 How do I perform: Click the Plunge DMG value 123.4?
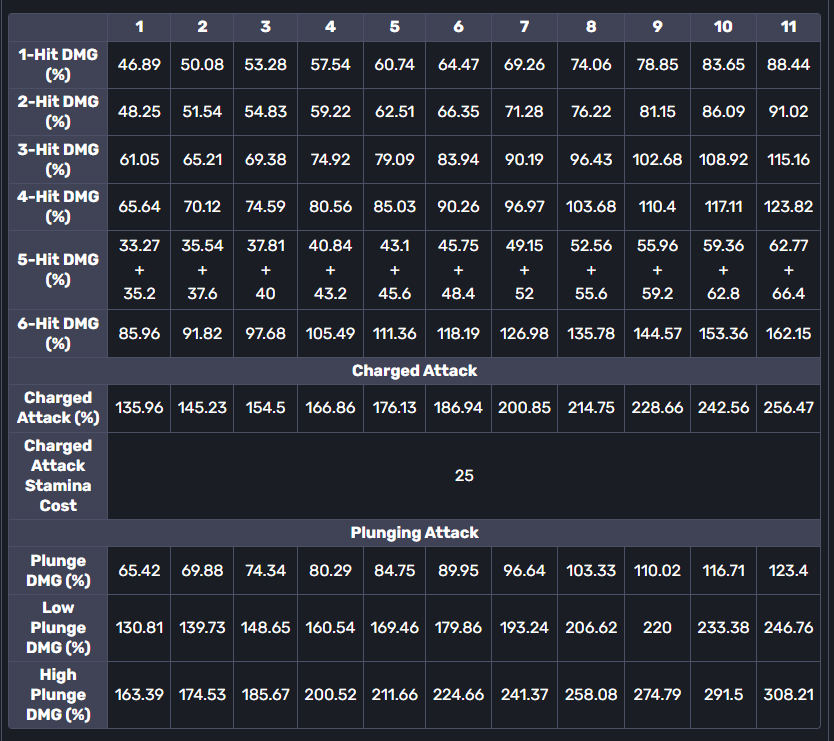pos(788,570)
